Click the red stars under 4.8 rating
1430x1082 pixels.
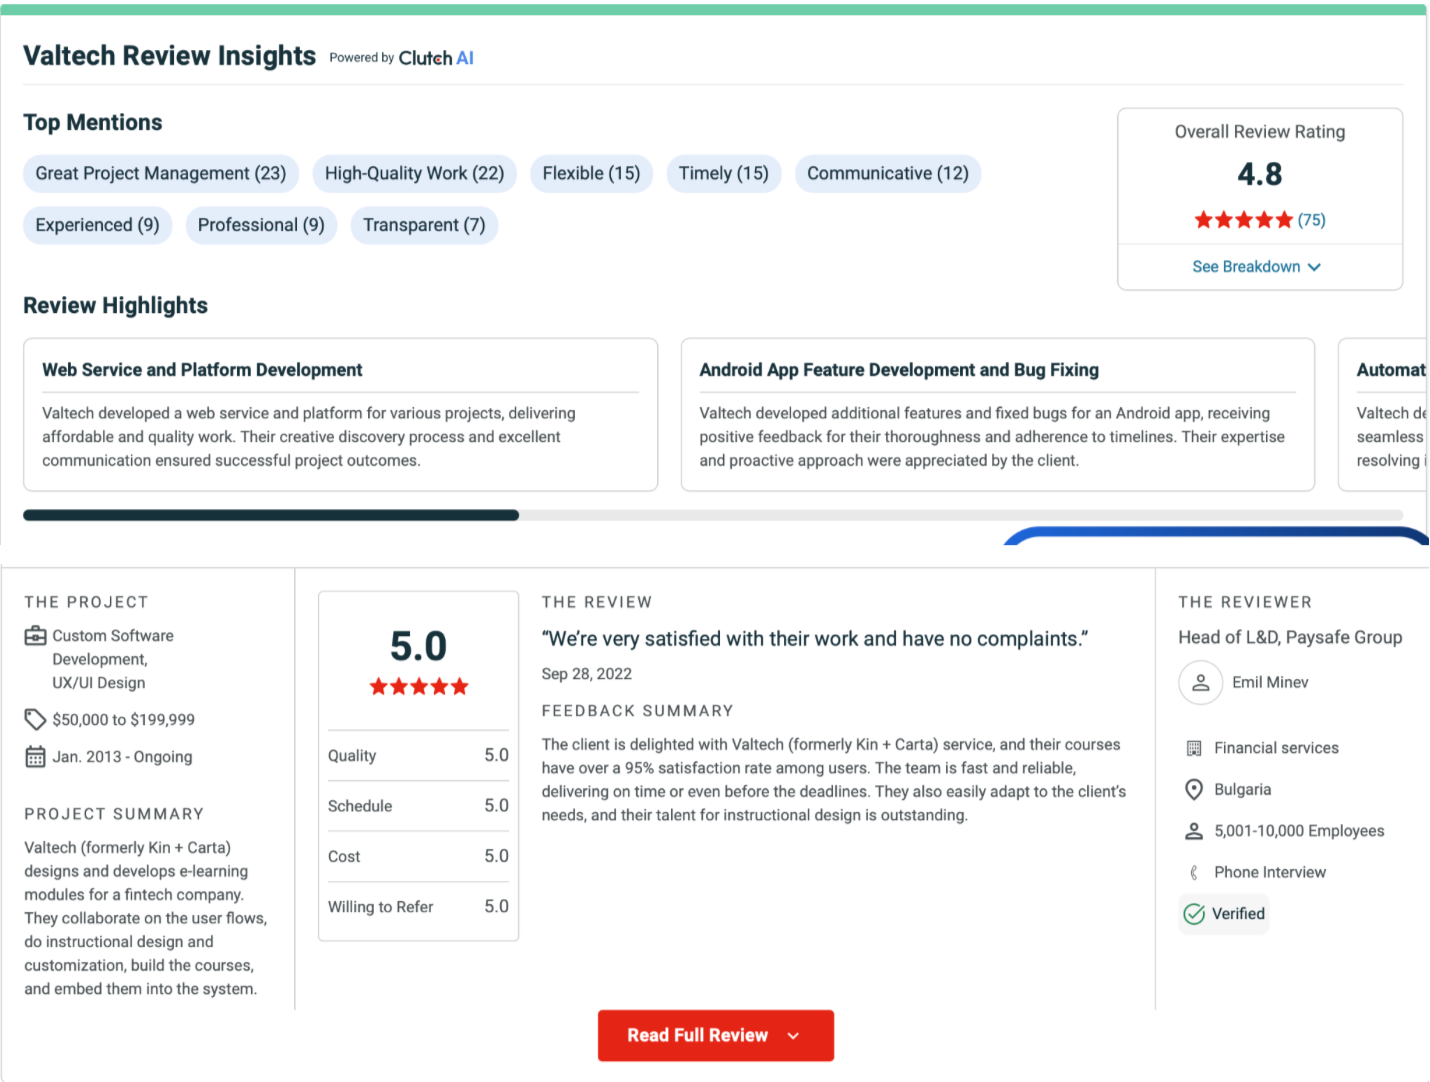click(x=1243, y=220)
